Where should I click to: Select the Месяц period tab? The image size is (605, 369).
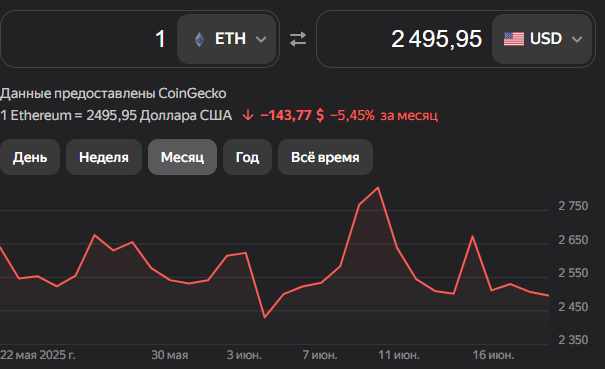(183, 157)
